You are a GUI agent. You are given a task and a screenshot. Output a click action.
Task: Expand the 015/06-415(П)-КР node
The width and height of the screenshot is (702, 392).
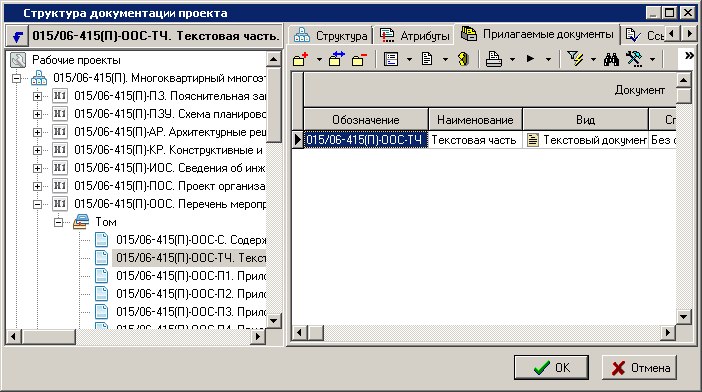(x=38, y=150)
